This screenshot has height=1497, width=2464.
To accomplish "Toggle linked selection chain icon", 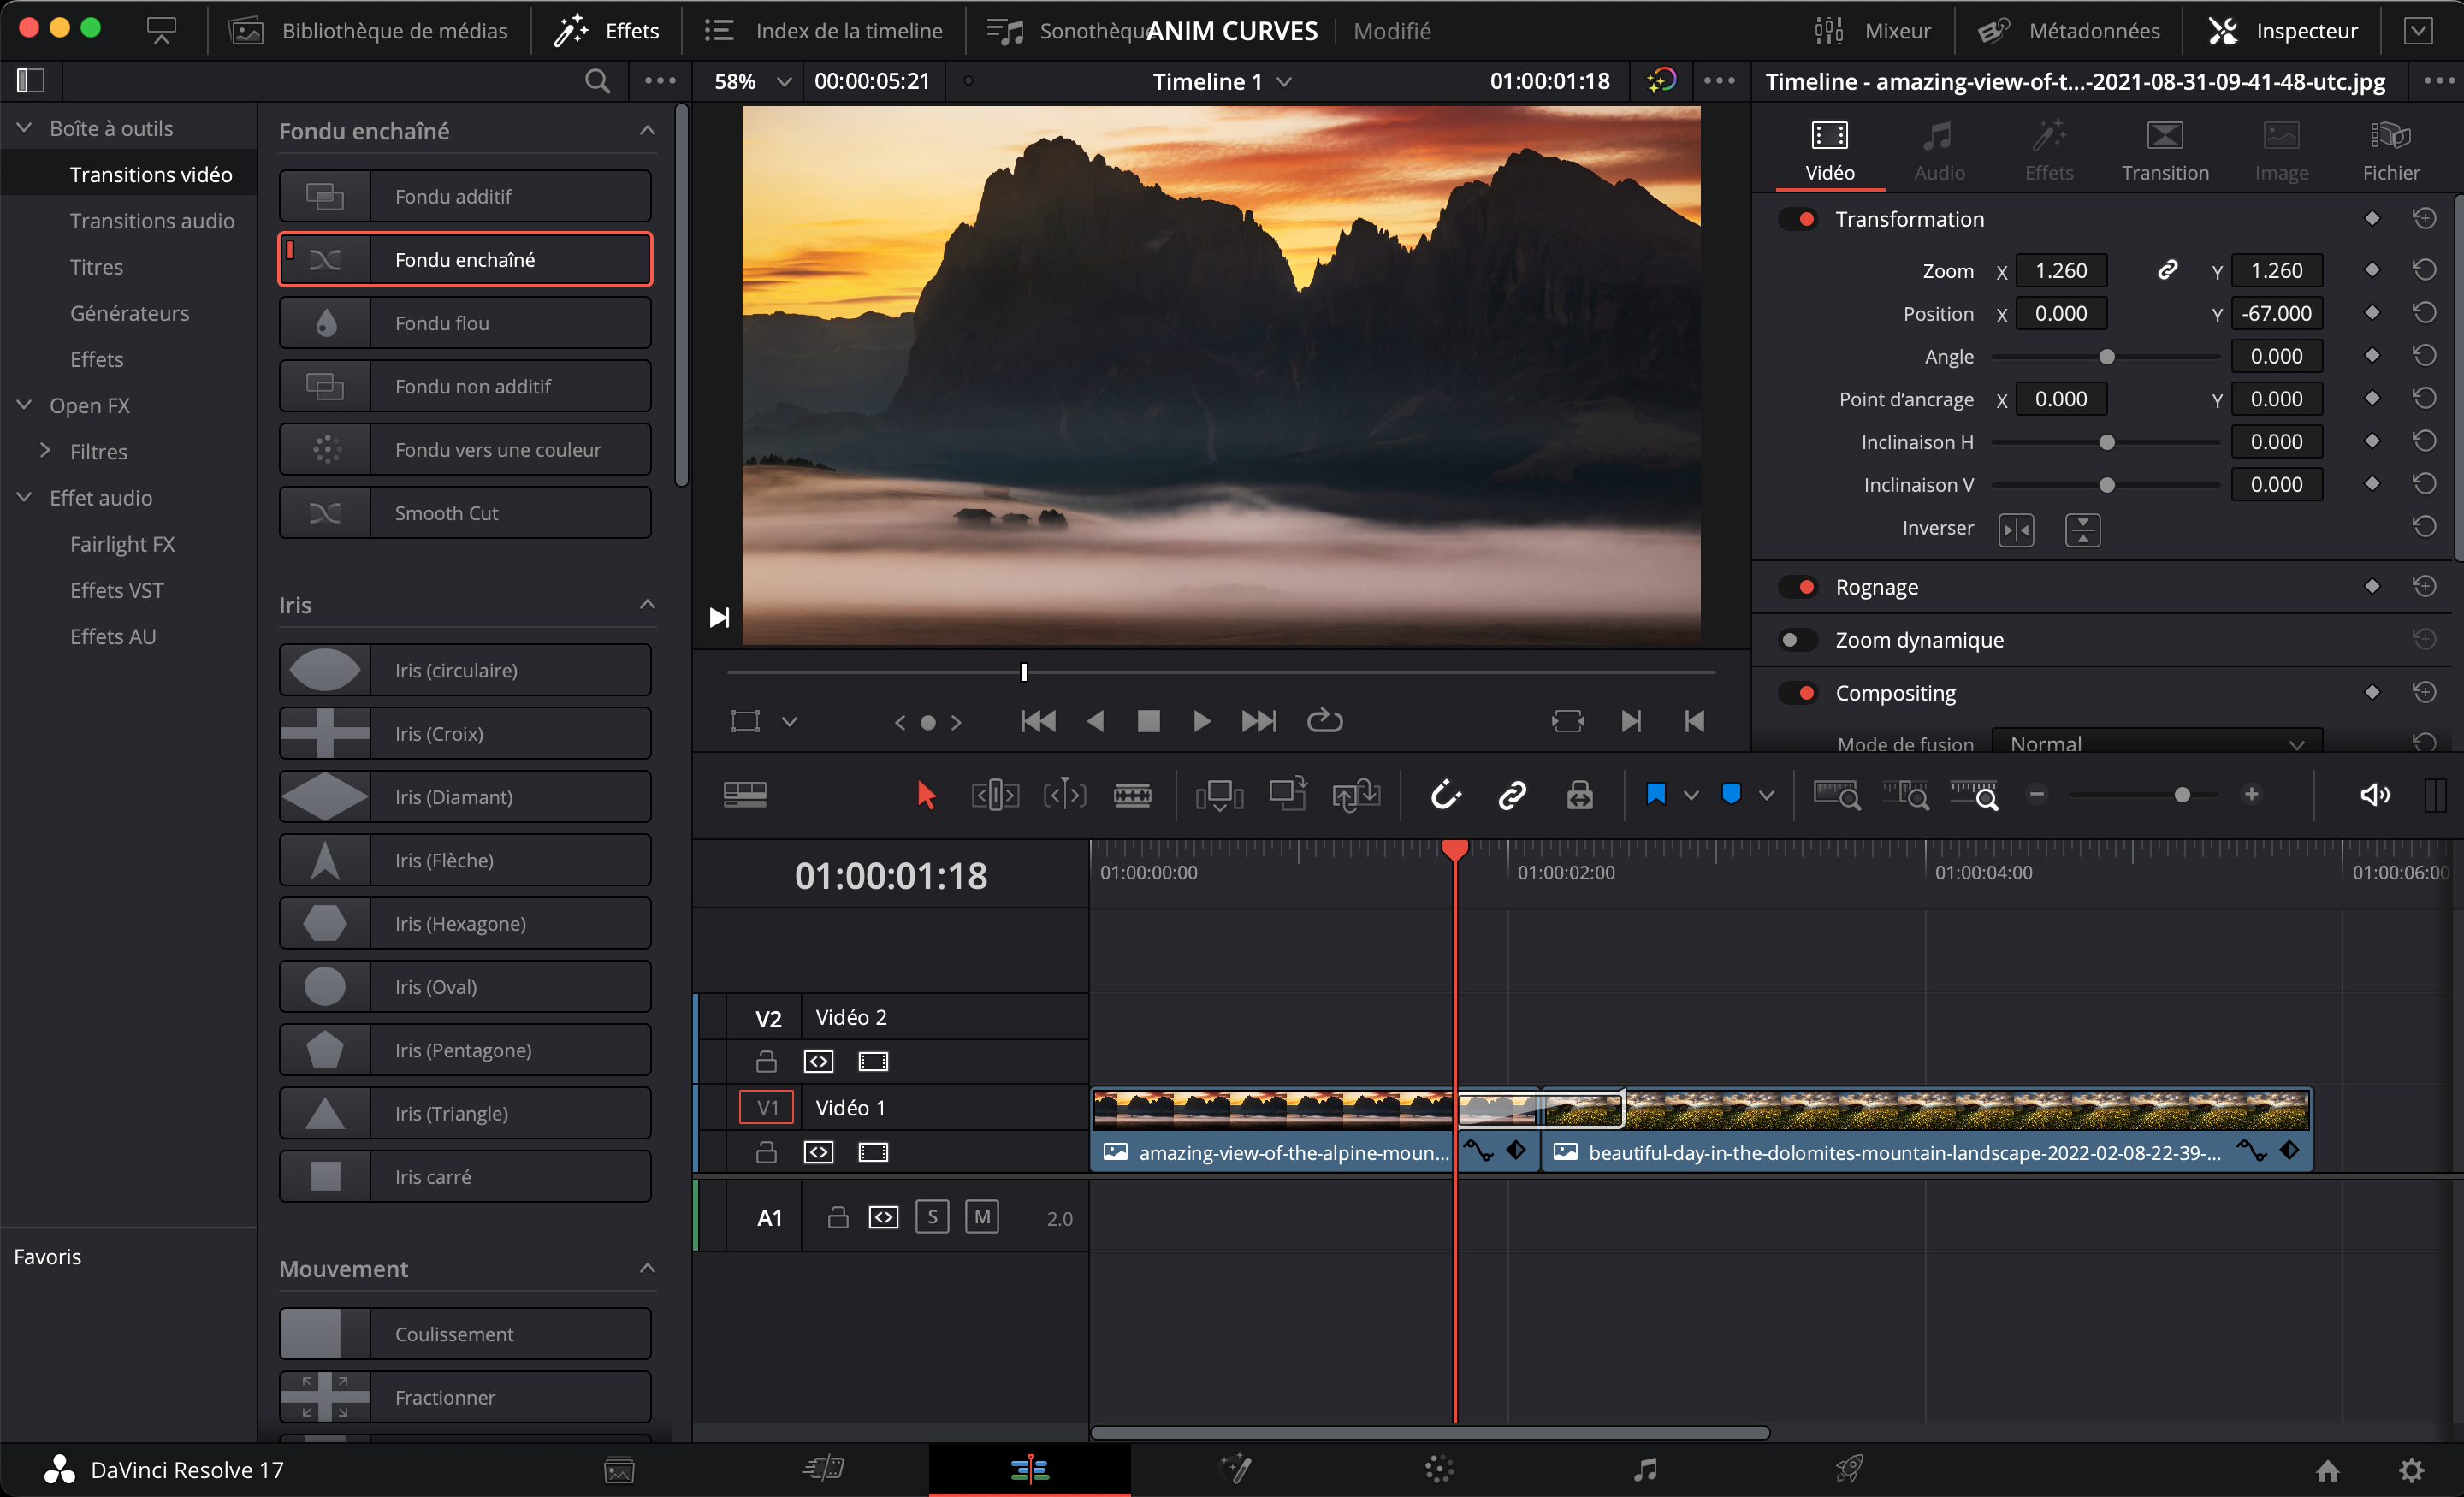I will click(1511, 795).
